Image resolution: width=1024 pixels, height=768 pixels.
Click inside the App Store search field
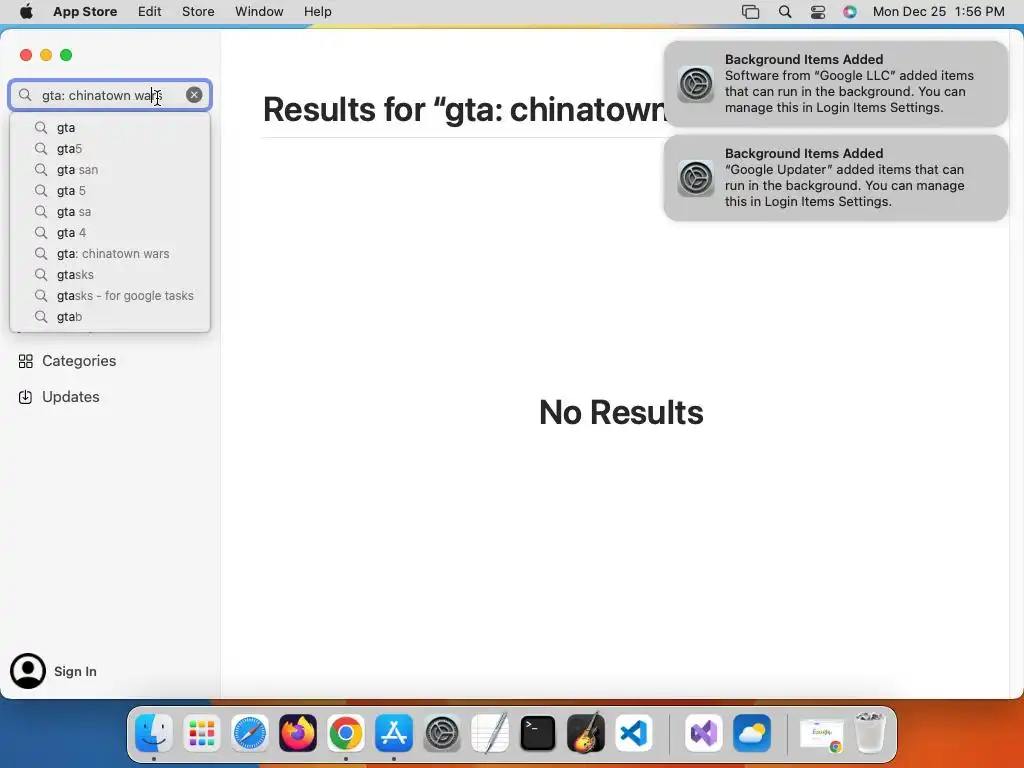110,95
